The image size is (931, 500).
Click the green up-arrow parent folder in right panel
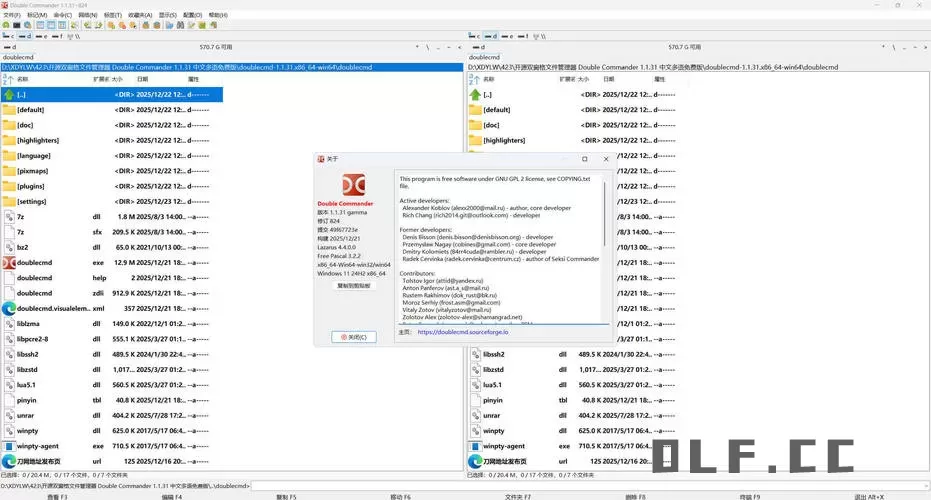pyautogui.click(x=475, y=94)
